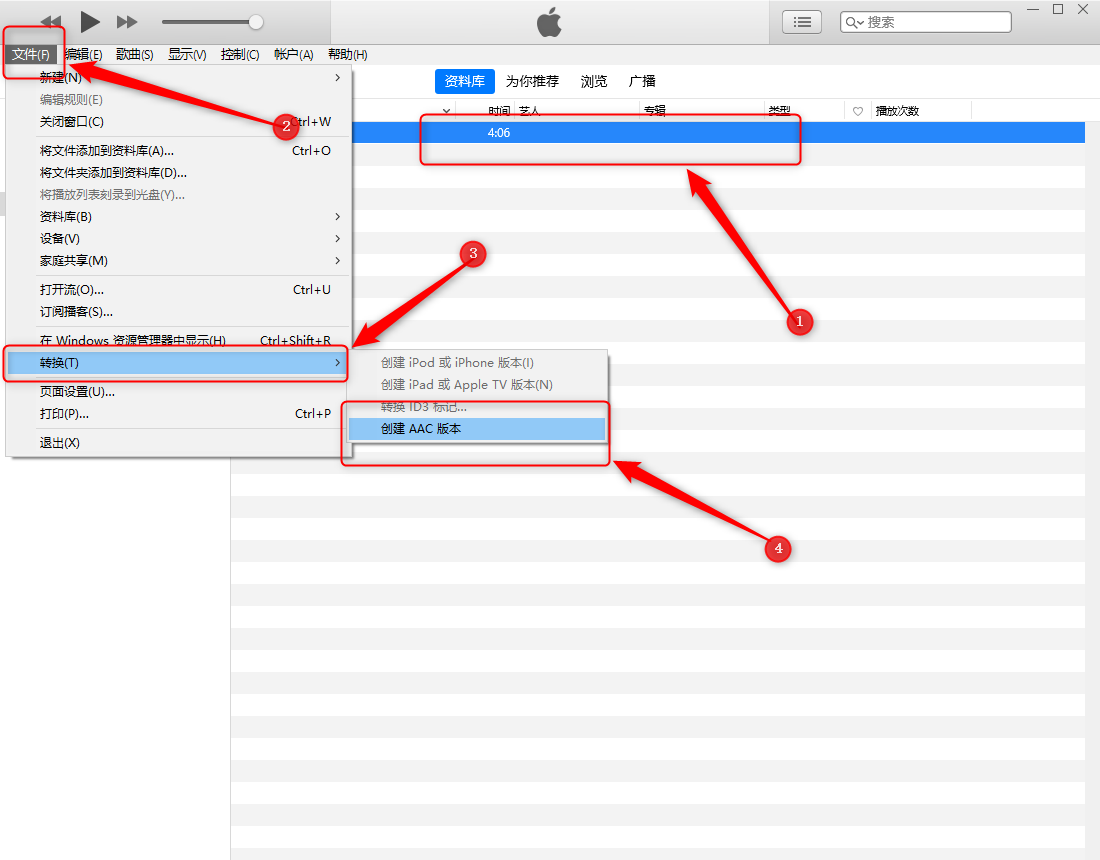Viewport: 1100px width, 860px height.
Task: Switch to the 广播 tab
Action: tap(642, 81)
